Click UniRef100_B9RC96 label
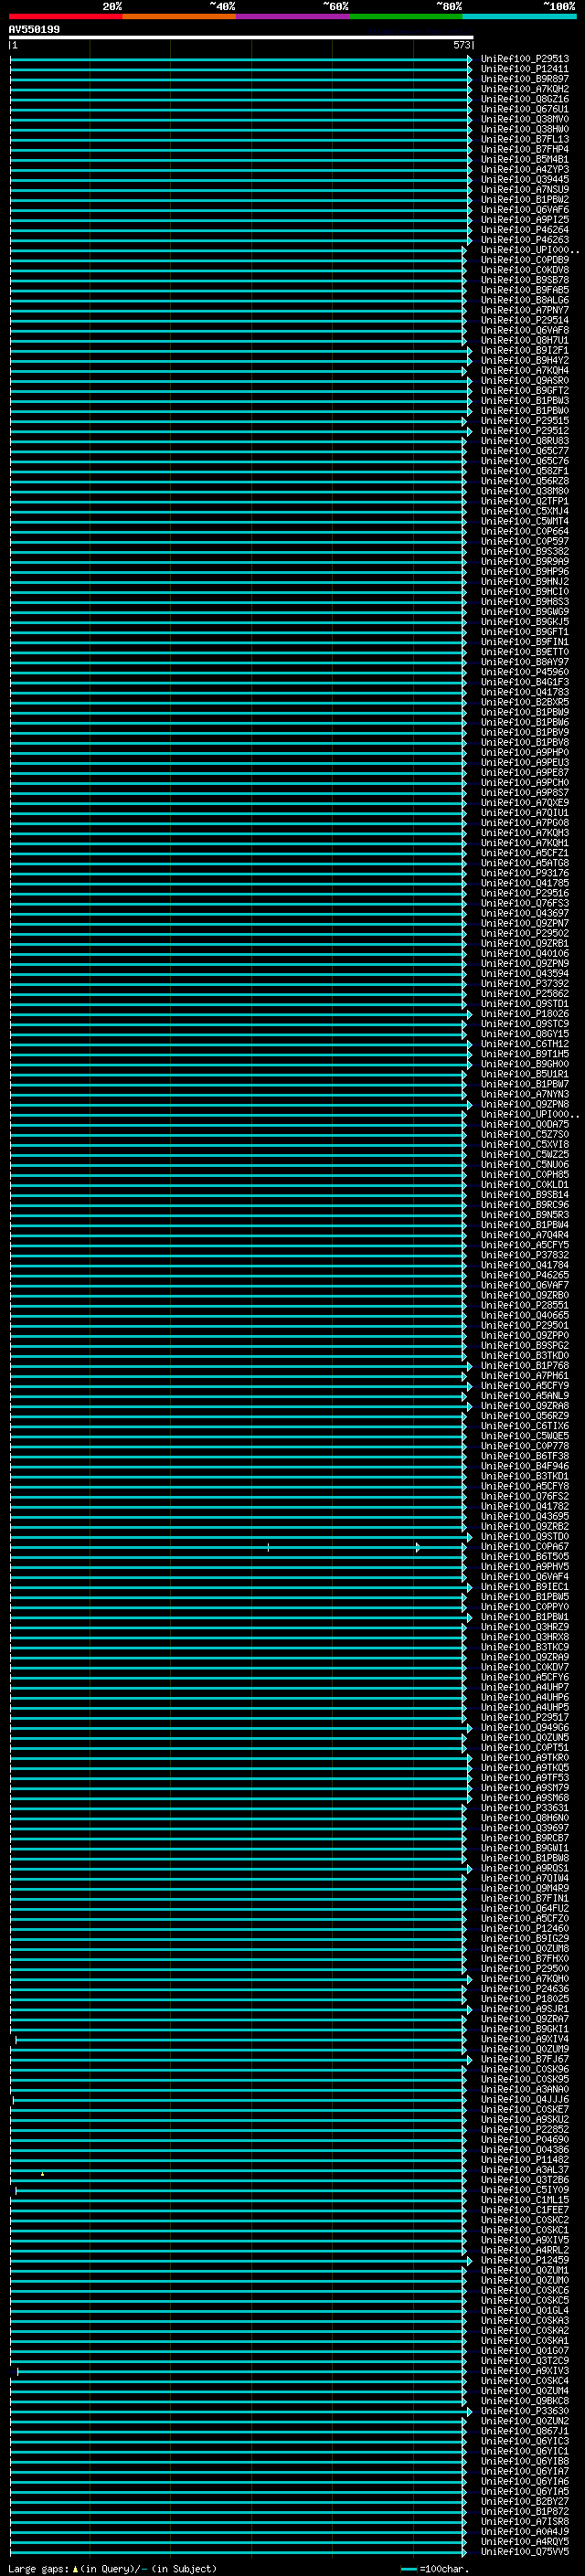585x2576 pixels. (x=524, y=1205)
